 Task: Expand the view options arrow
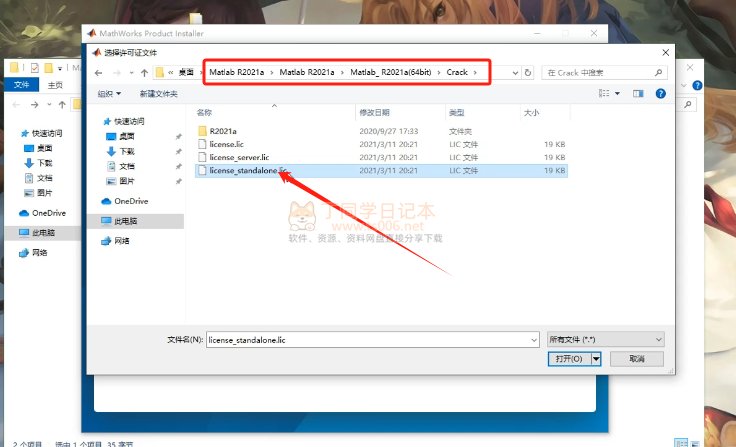[617, 94]
